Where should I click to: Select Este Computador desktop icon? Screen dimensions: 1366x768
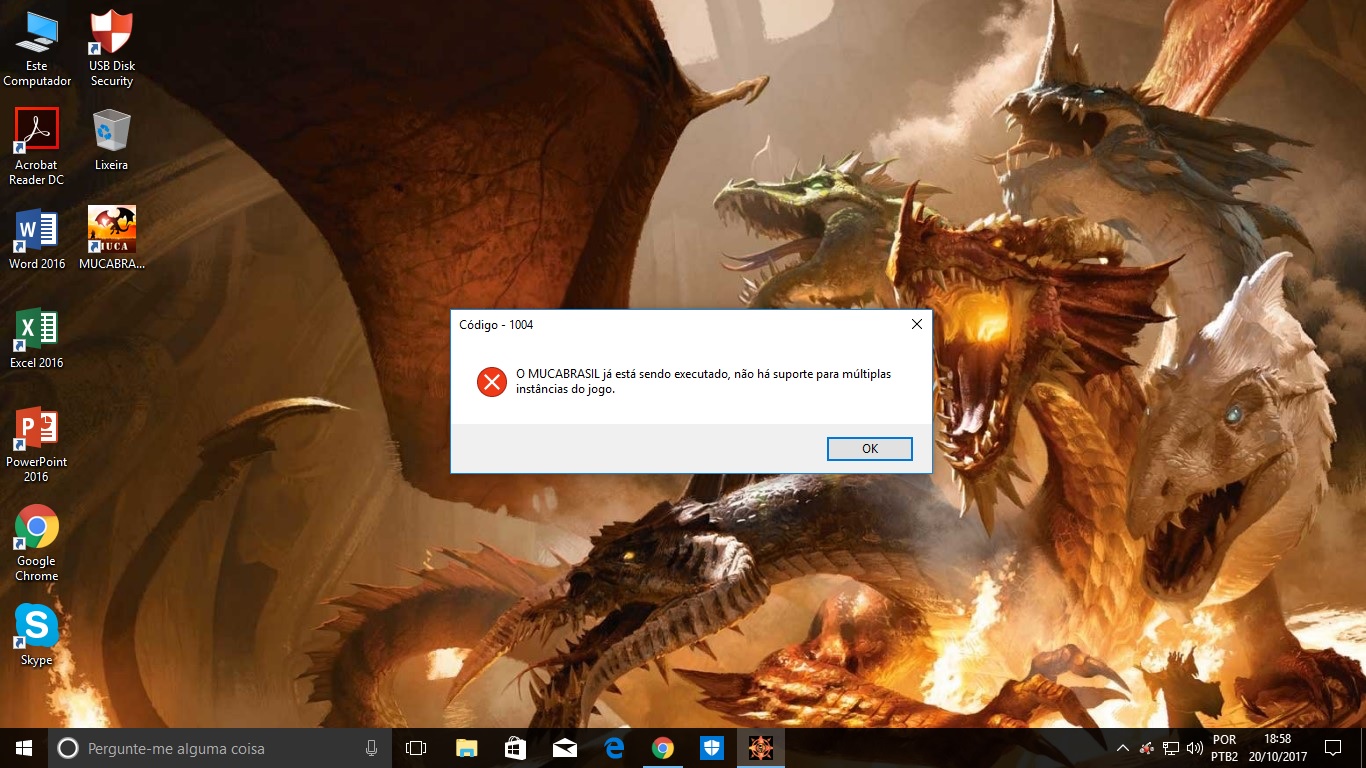37,35
